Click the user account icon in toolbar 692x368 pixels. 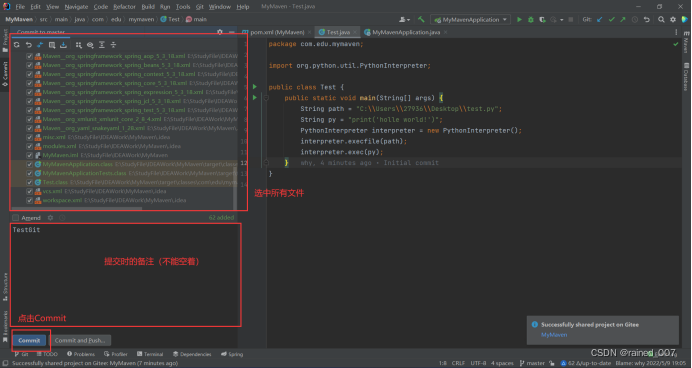[403, 19]
